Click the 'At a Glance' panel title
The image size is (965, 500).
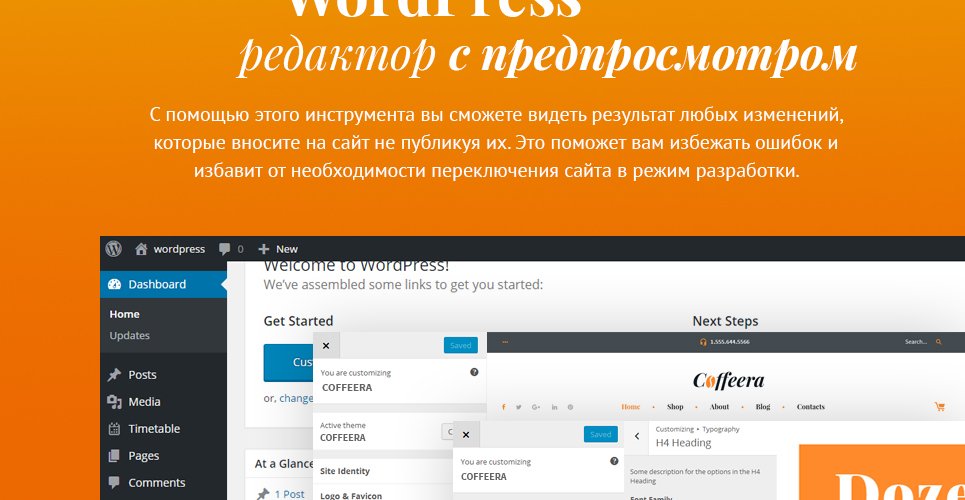[x=284, y=464]
